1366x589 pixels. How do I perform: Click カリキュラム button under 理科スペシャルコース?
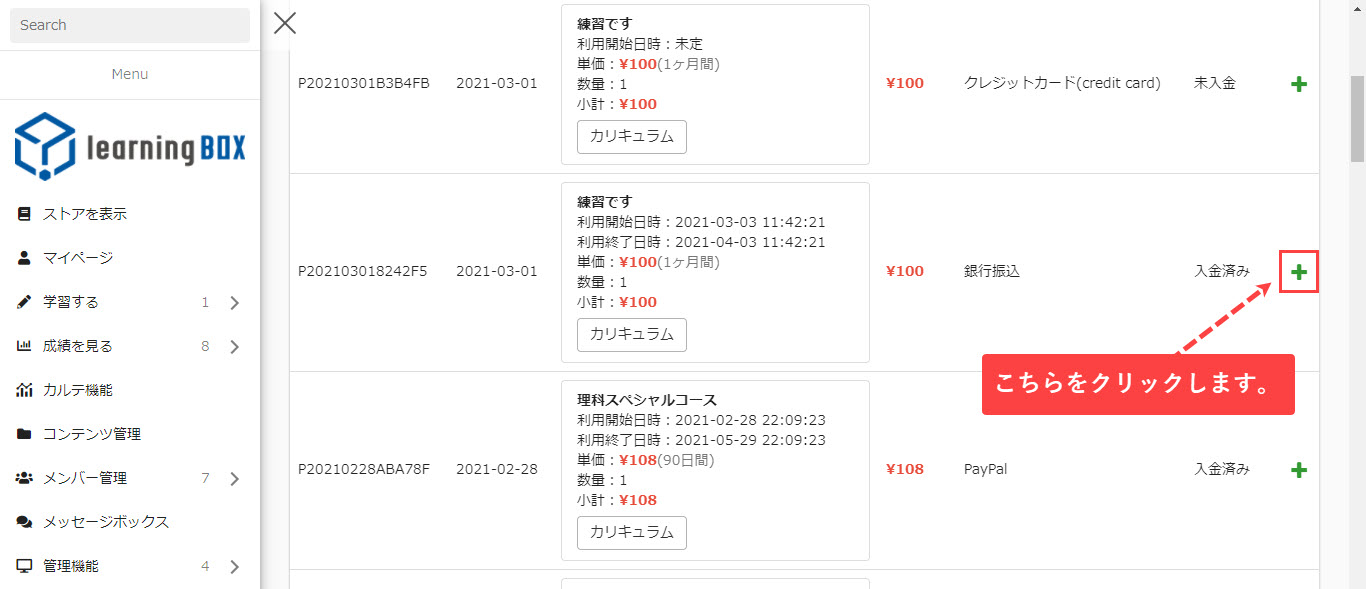point(632,533)
